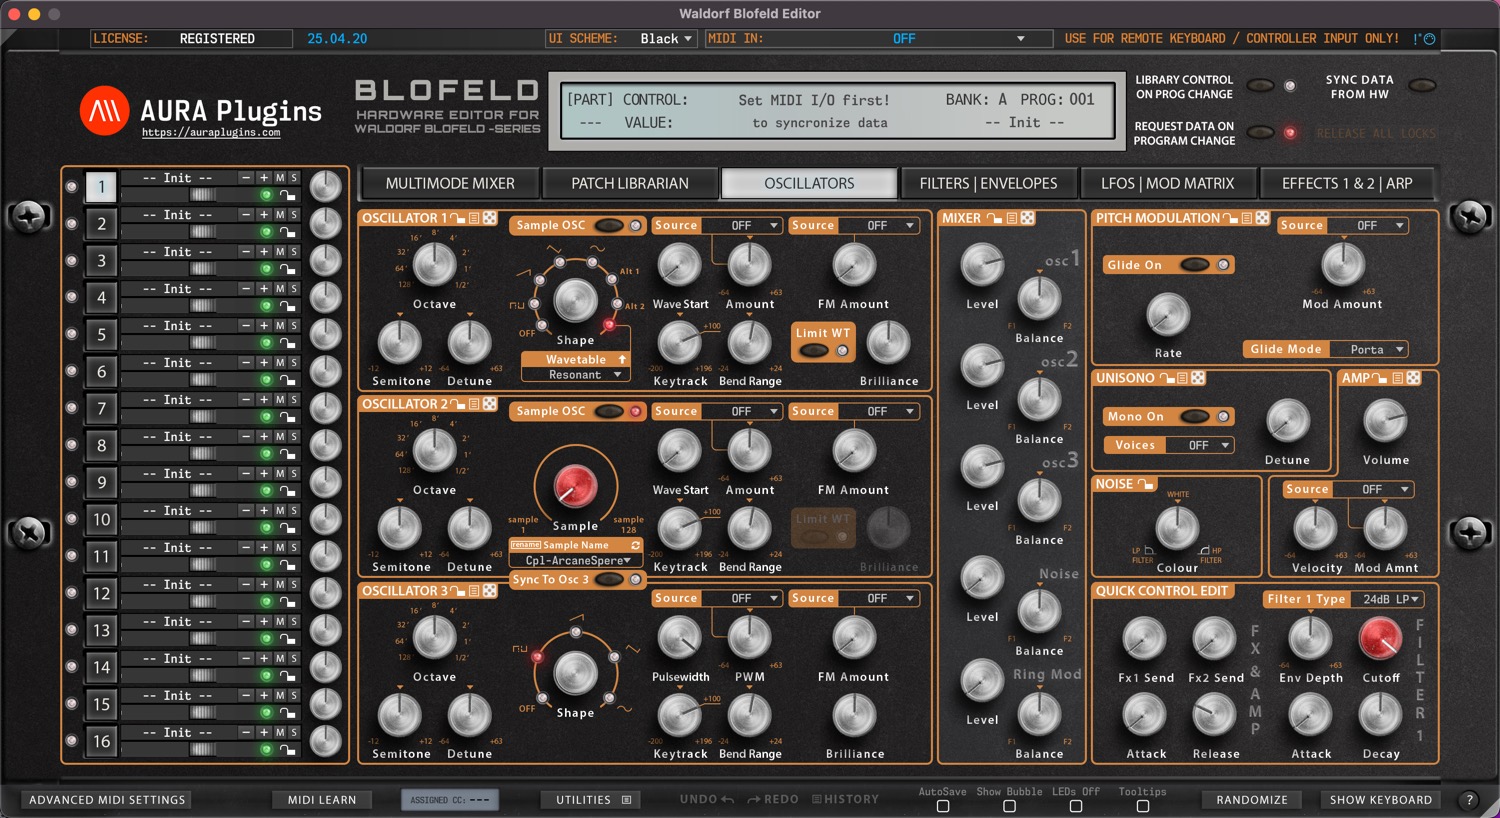This screenshot has height=818, width=1500.
Task: Check the Show Bubble checkbox
Action: point(1009,806)
